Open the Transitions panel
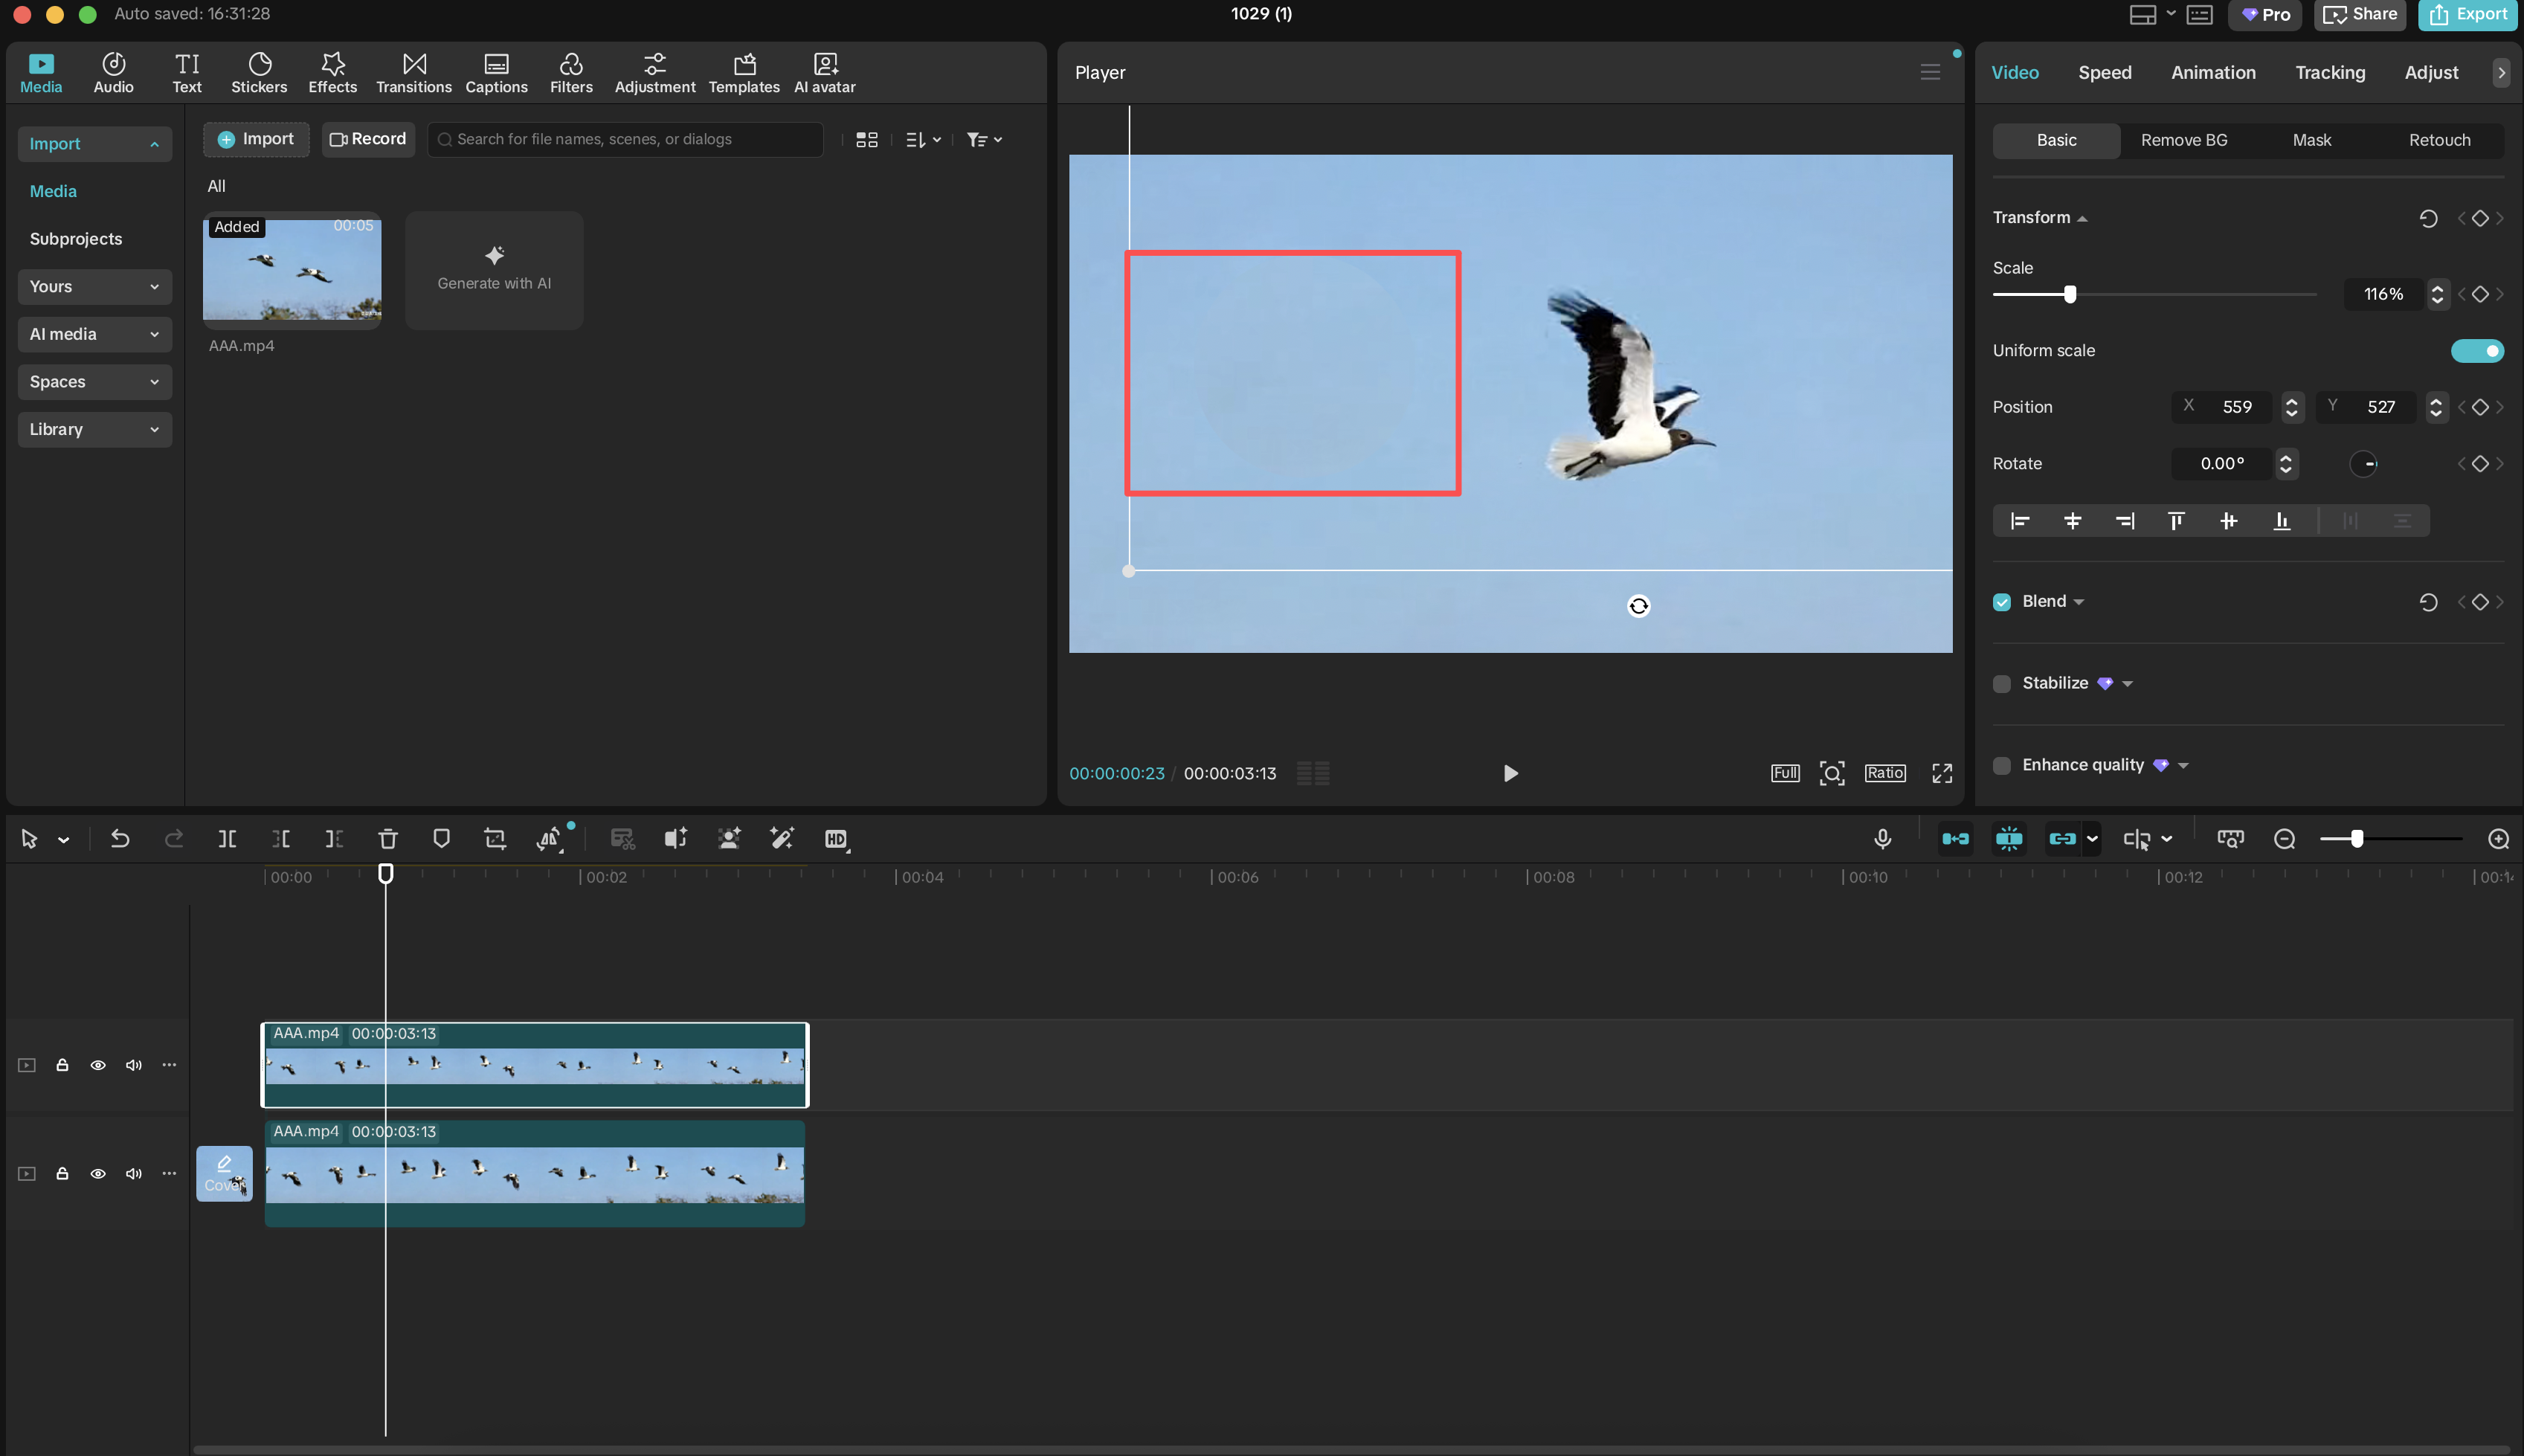The height and width of the screenshot is (1456, 2524). (413, 72)
